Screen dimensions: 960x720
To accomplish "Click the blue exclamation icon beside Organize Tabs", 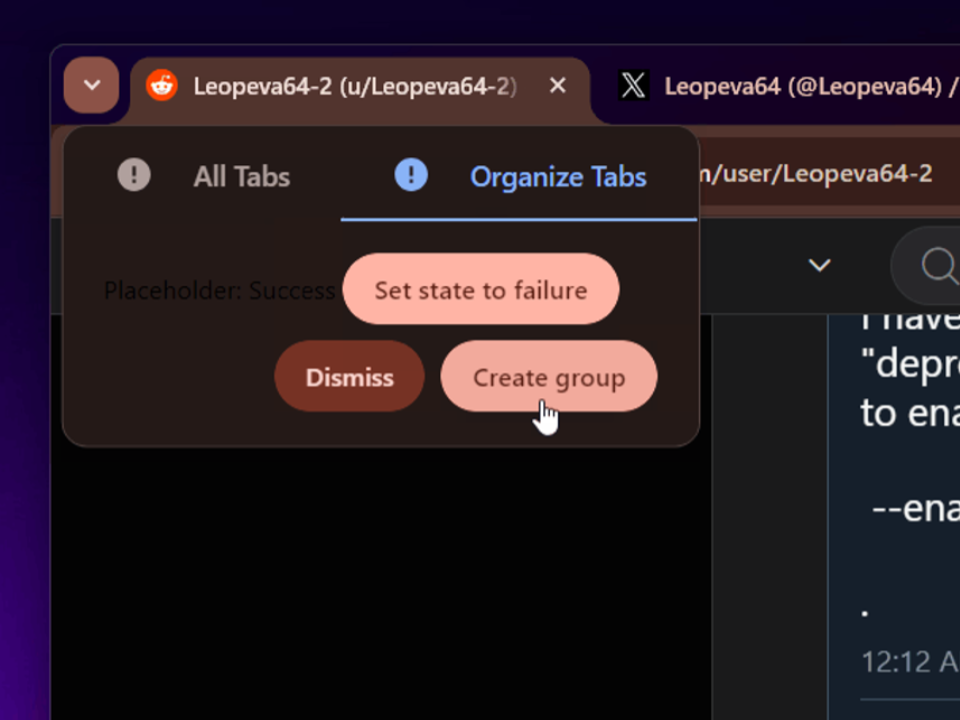I will [411, 174].
